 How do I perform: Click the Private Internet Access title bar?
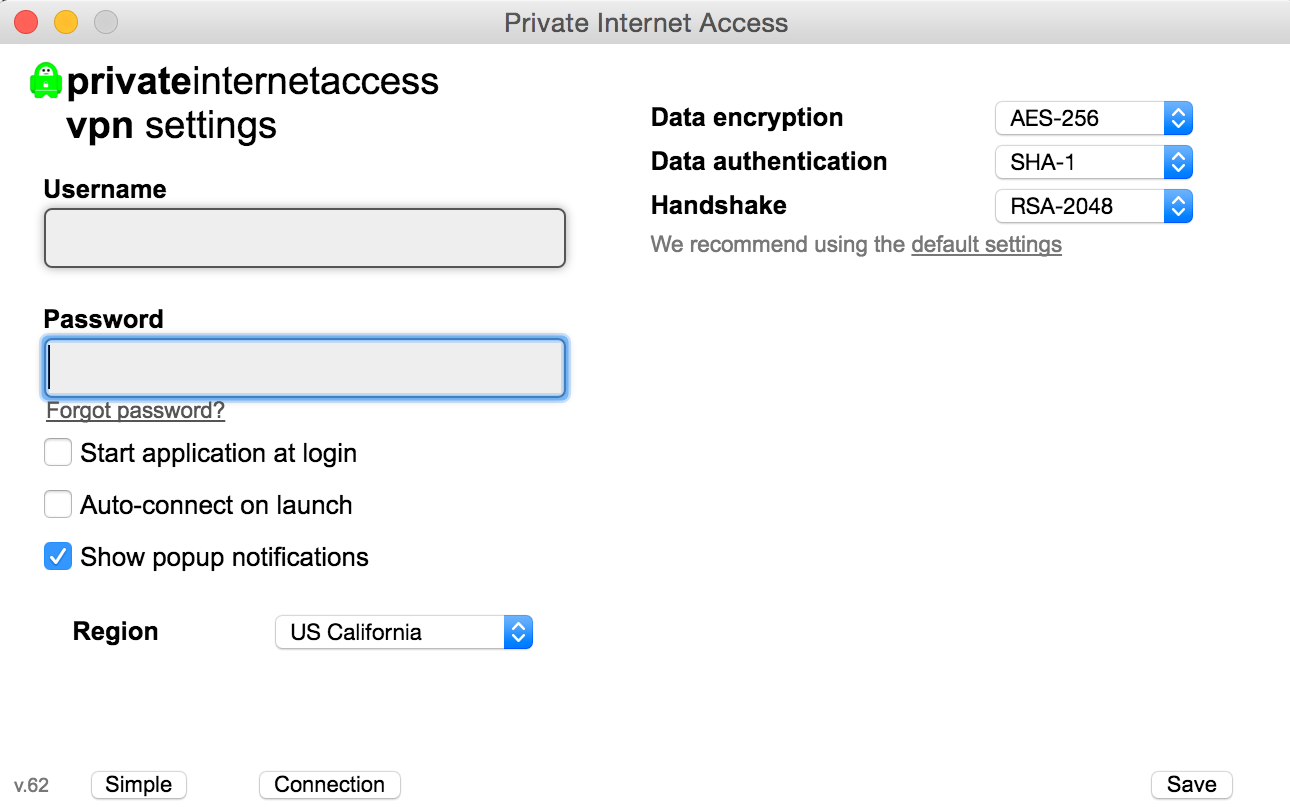[x=646, y=22]
